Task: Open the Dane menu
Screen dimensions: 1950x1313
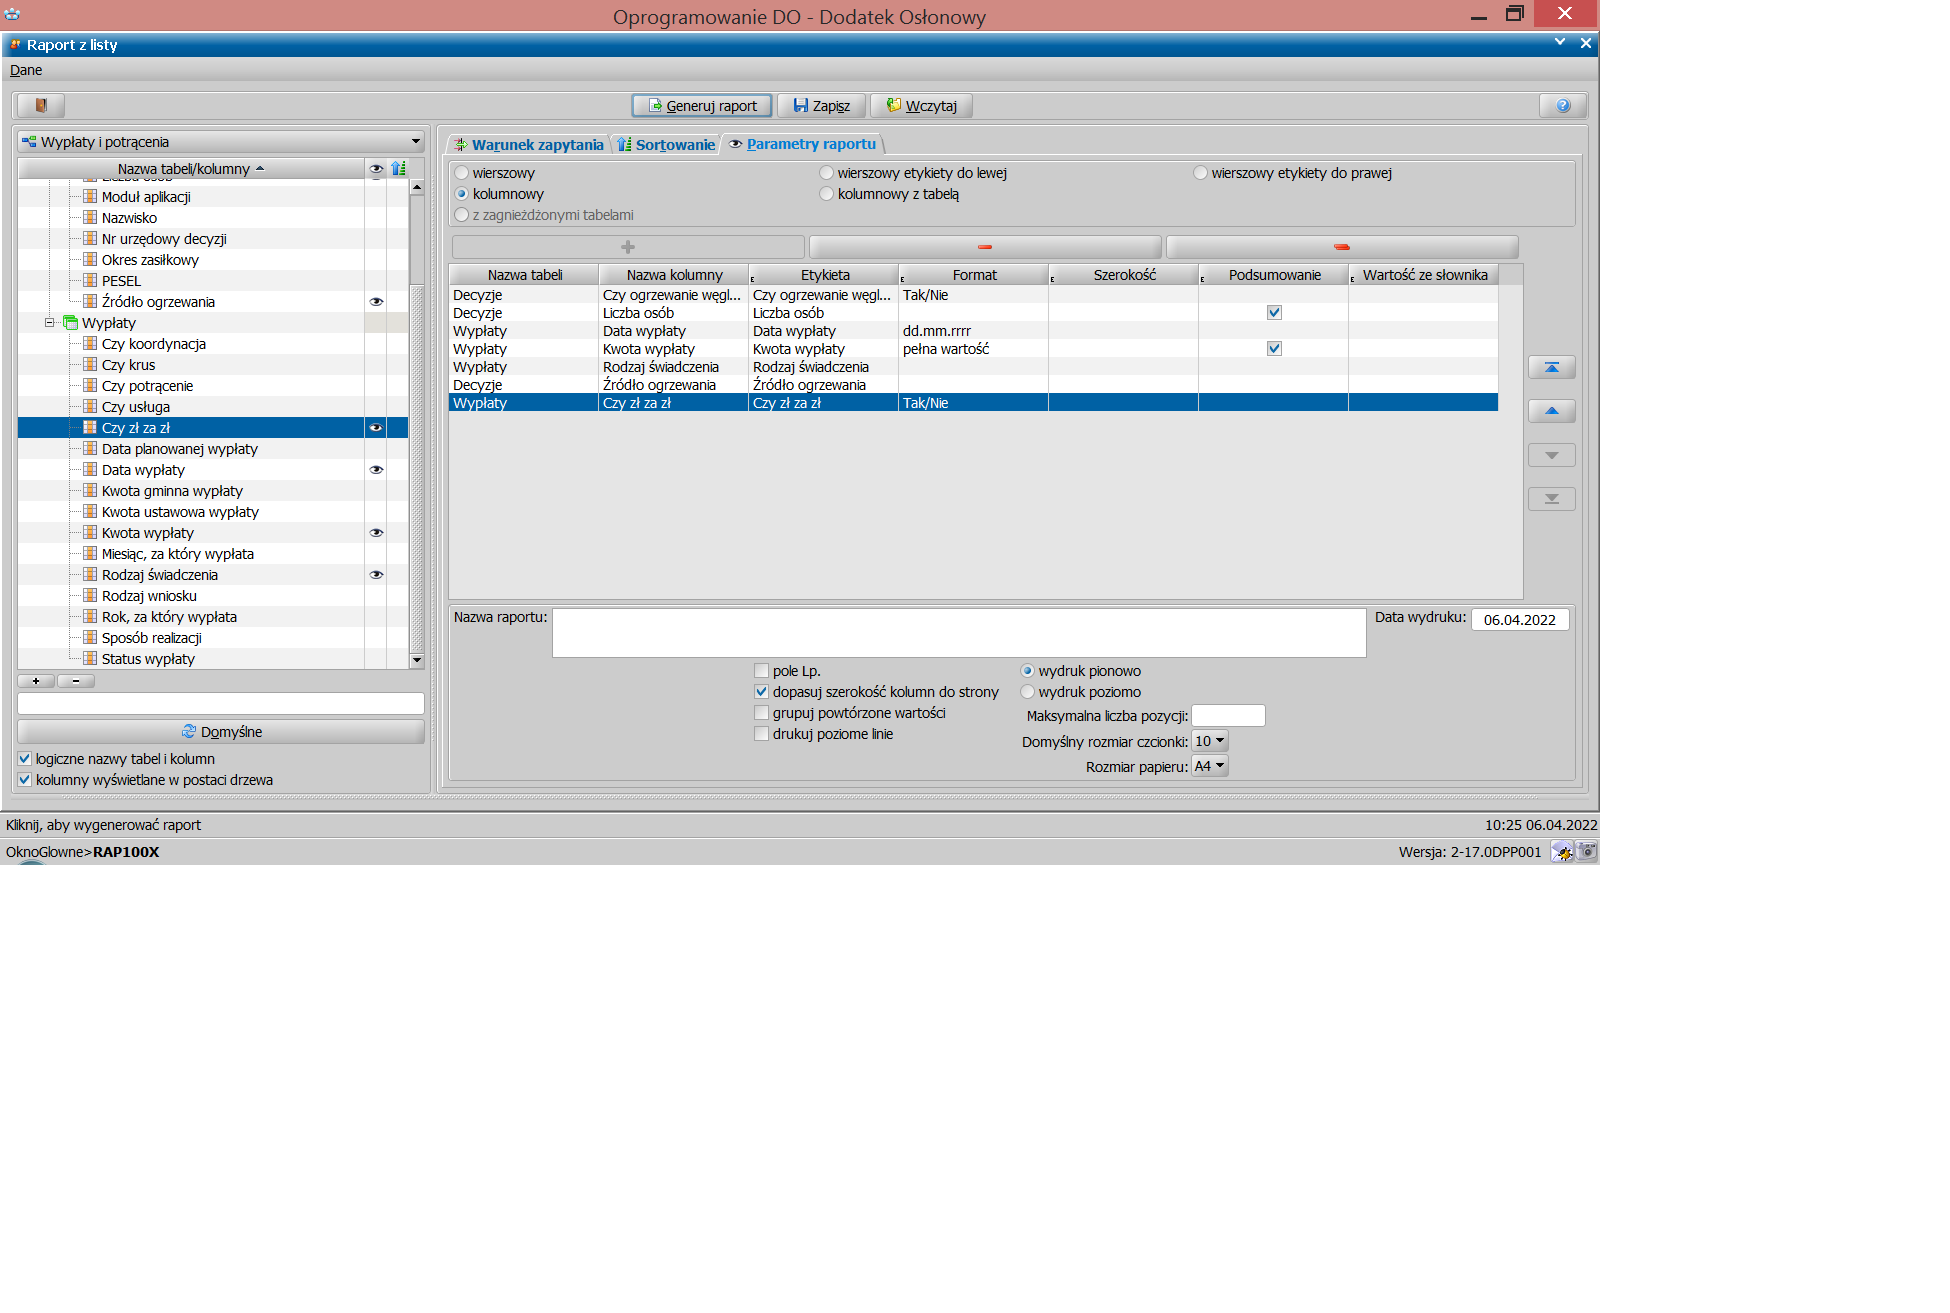Action: 26,70
